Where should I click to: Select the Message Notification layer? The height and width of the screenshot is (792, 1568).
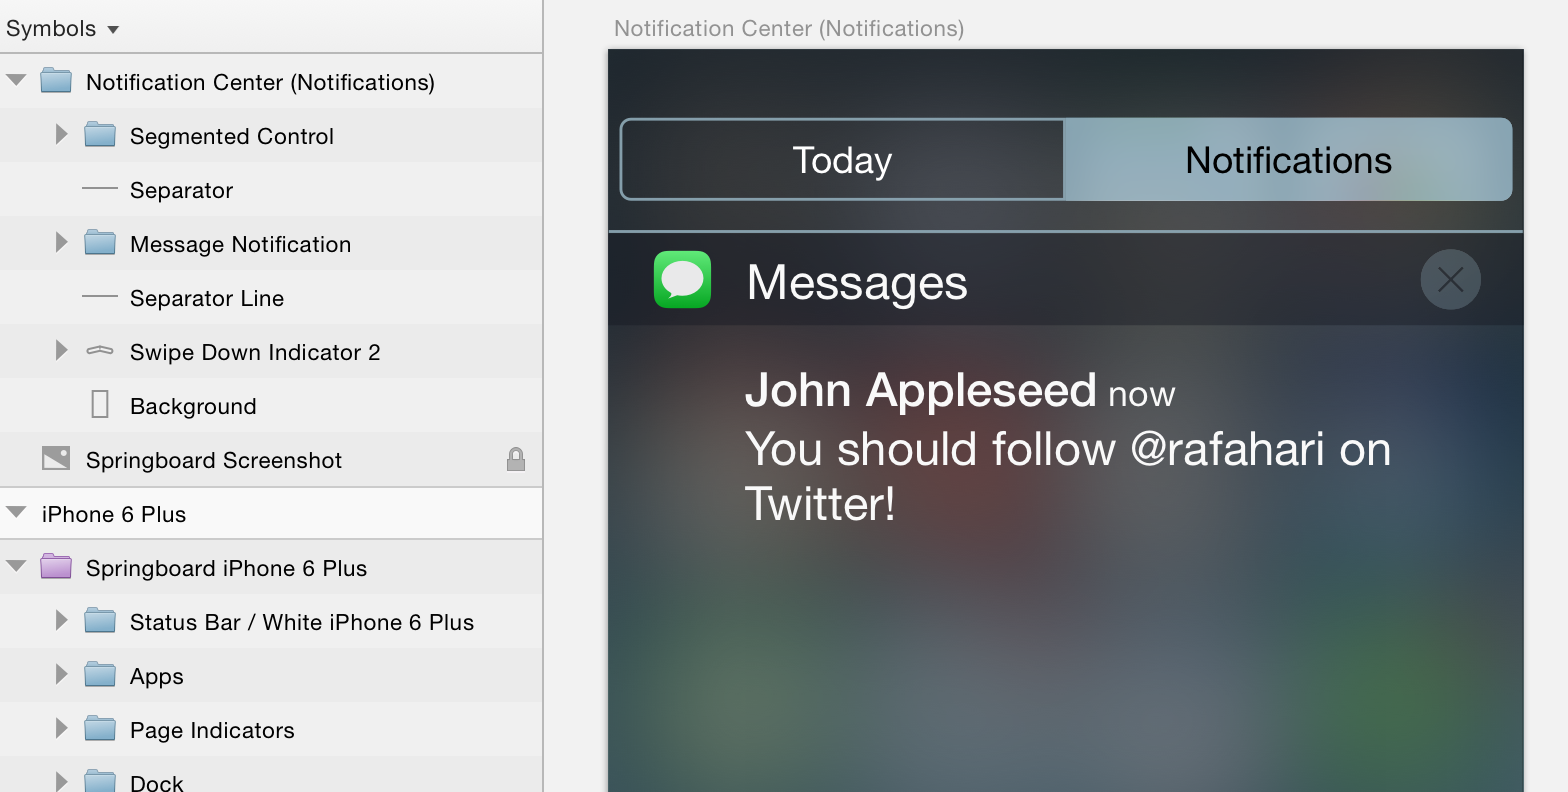pyautogui.click(x=271, y=243)
